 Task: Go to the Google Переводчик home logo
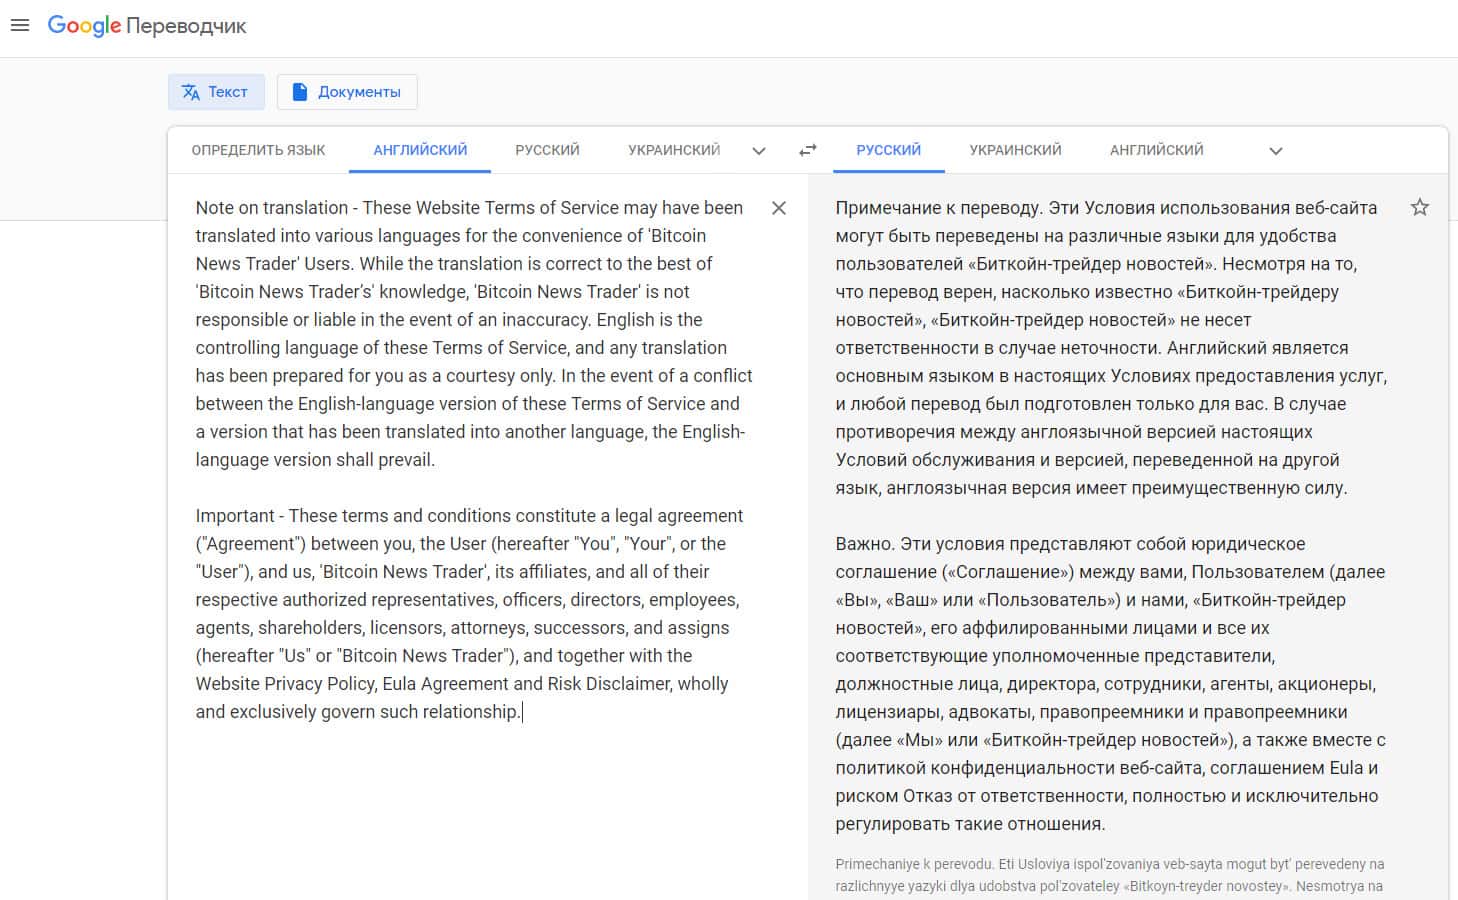pyautogui.click(x=147, y=26)
